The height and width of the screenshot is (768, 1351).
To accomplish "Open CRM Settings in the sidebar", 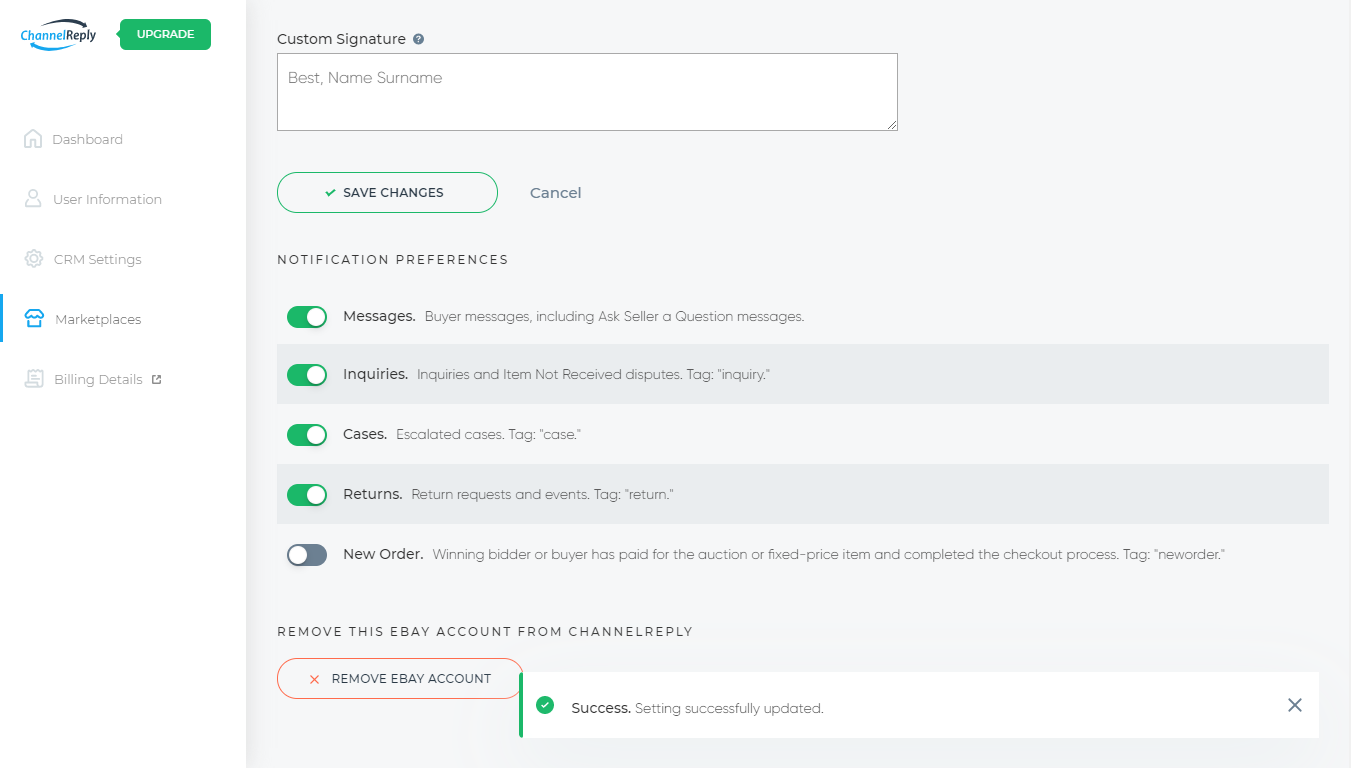I will [x=97, y=259].
